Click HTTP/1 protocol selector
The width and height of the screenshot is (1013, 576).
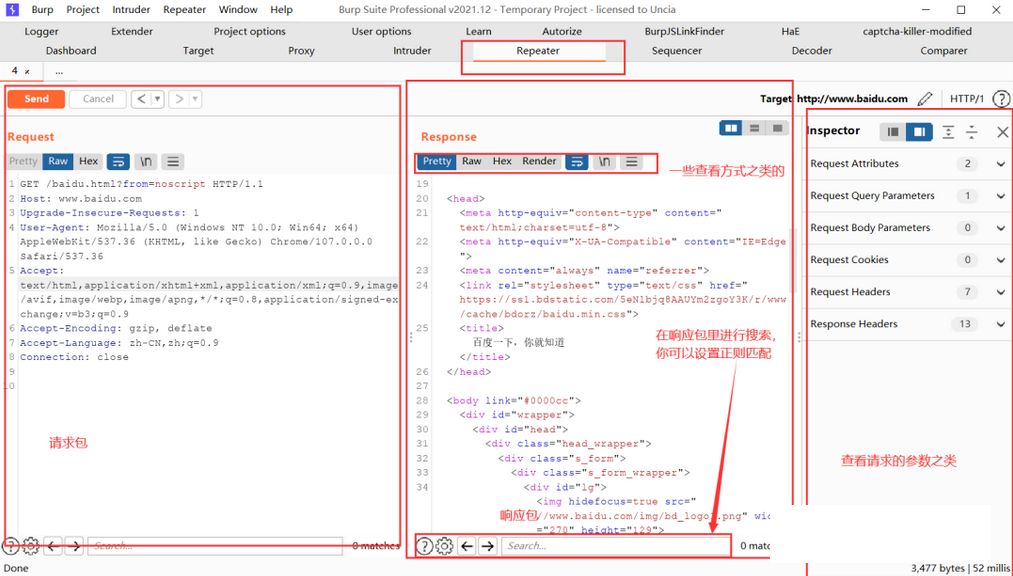(966, 99)
